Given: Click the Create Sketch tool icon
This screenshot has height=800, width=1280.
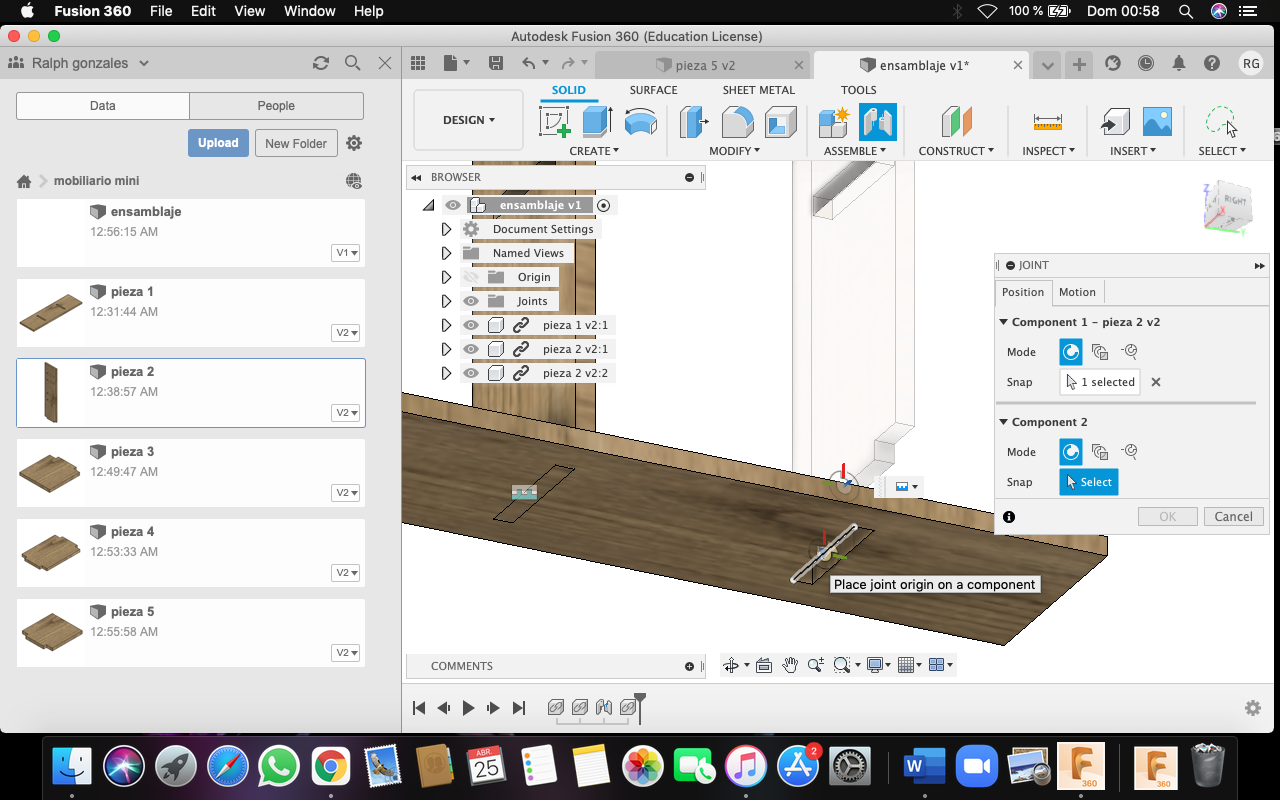Looking at the screenshot, I should click(x=554, y=122).
